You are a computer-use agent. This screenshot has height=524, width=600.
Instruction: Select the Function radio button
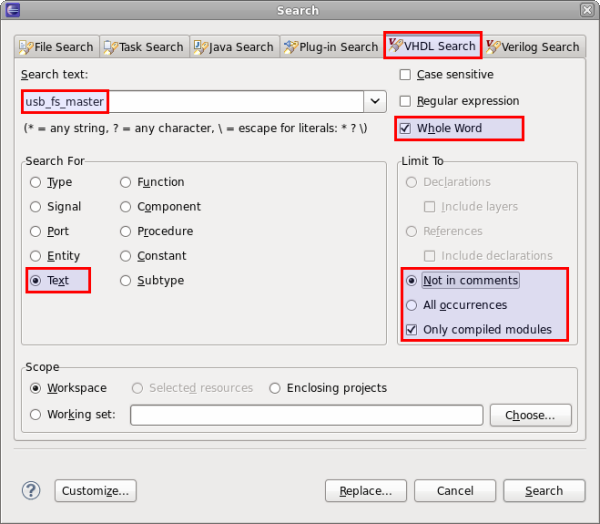pyautogui.click(x=126, y=182)
